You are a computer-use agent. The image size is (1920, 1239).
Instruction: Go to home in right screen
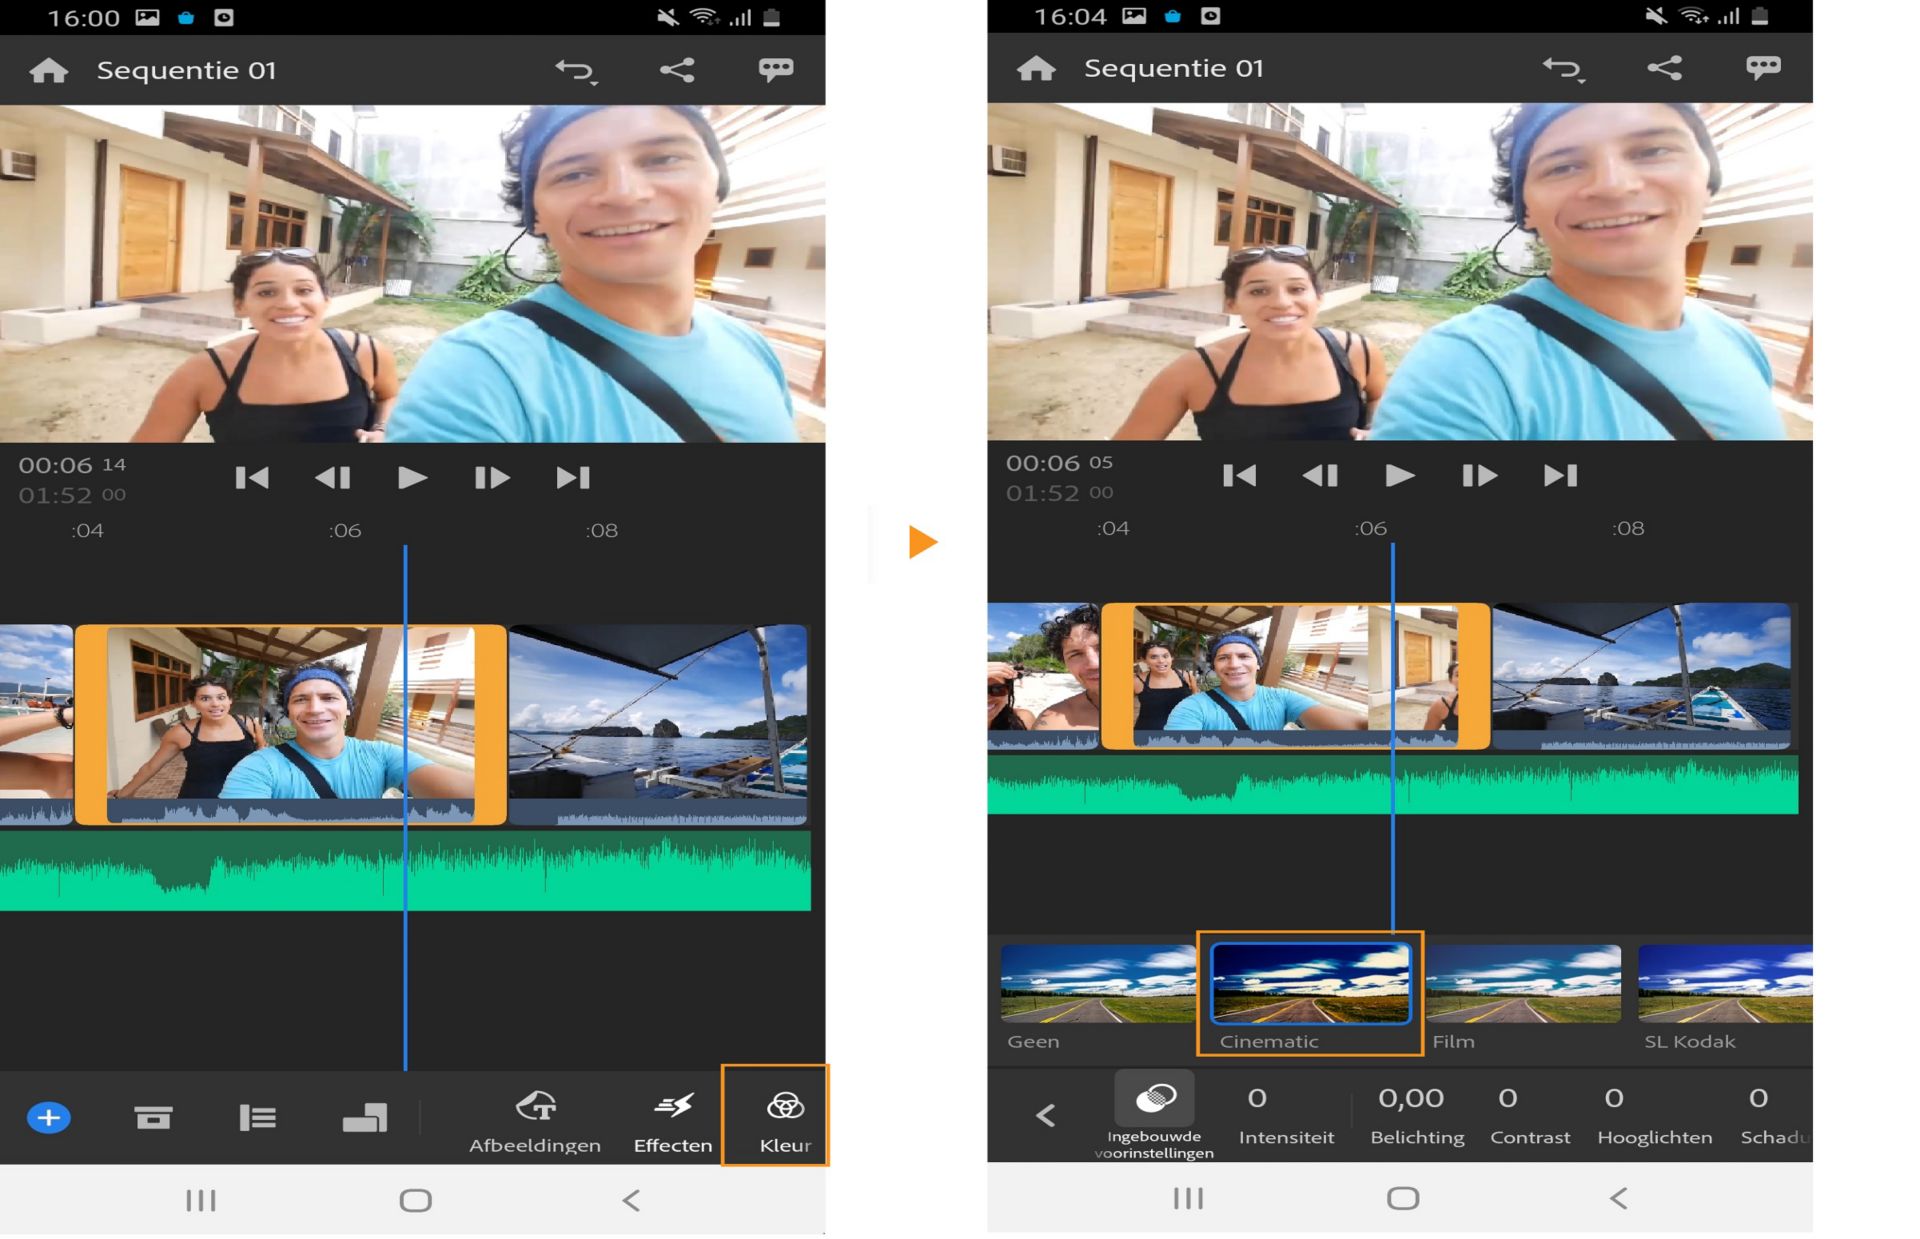click(x=1036, y=68)
